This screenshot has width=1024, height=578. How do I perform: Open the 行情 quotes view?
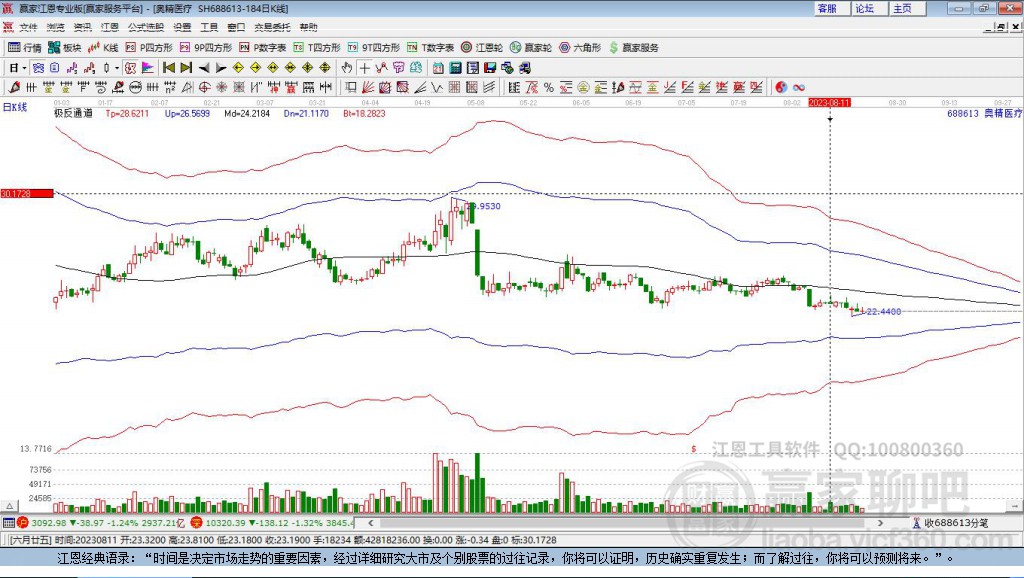tap(24, 48)
